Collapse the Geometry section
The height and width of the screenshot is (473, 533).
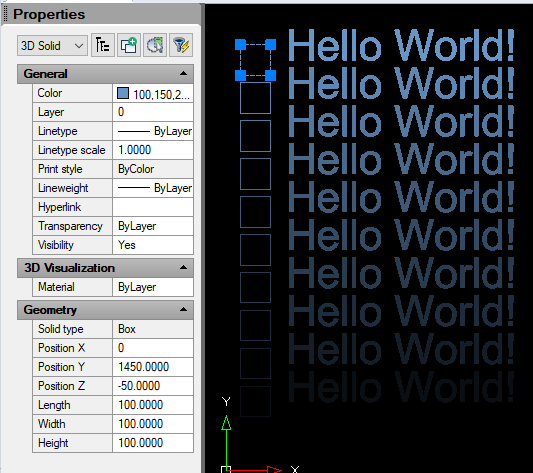tap(183, 309)
